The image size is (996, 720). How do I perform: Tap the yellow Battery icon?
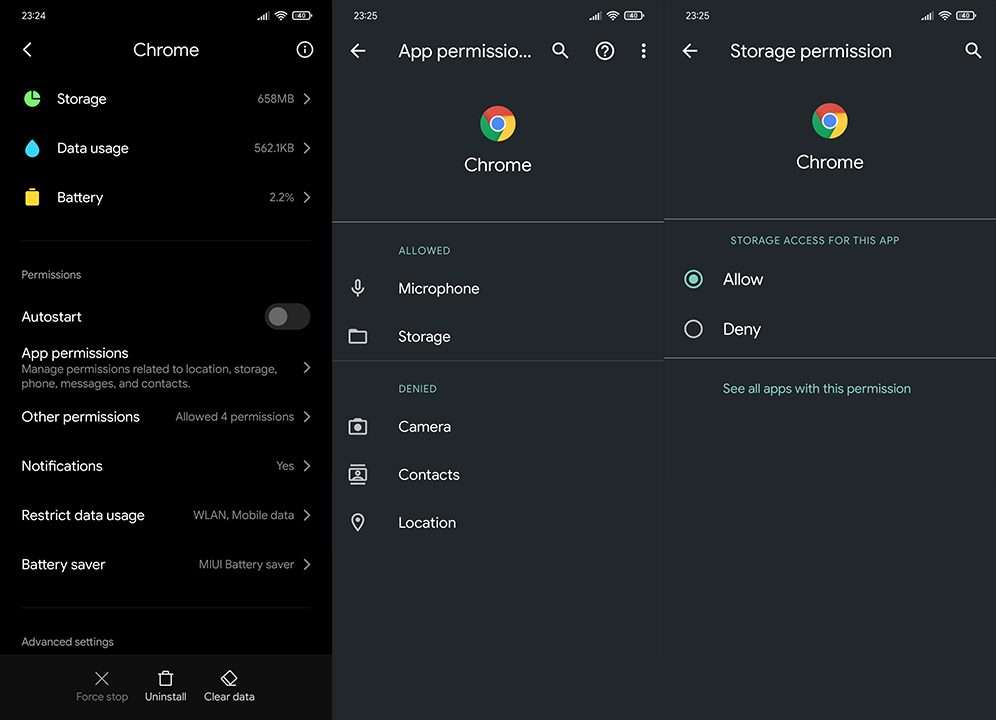(32, 197)
